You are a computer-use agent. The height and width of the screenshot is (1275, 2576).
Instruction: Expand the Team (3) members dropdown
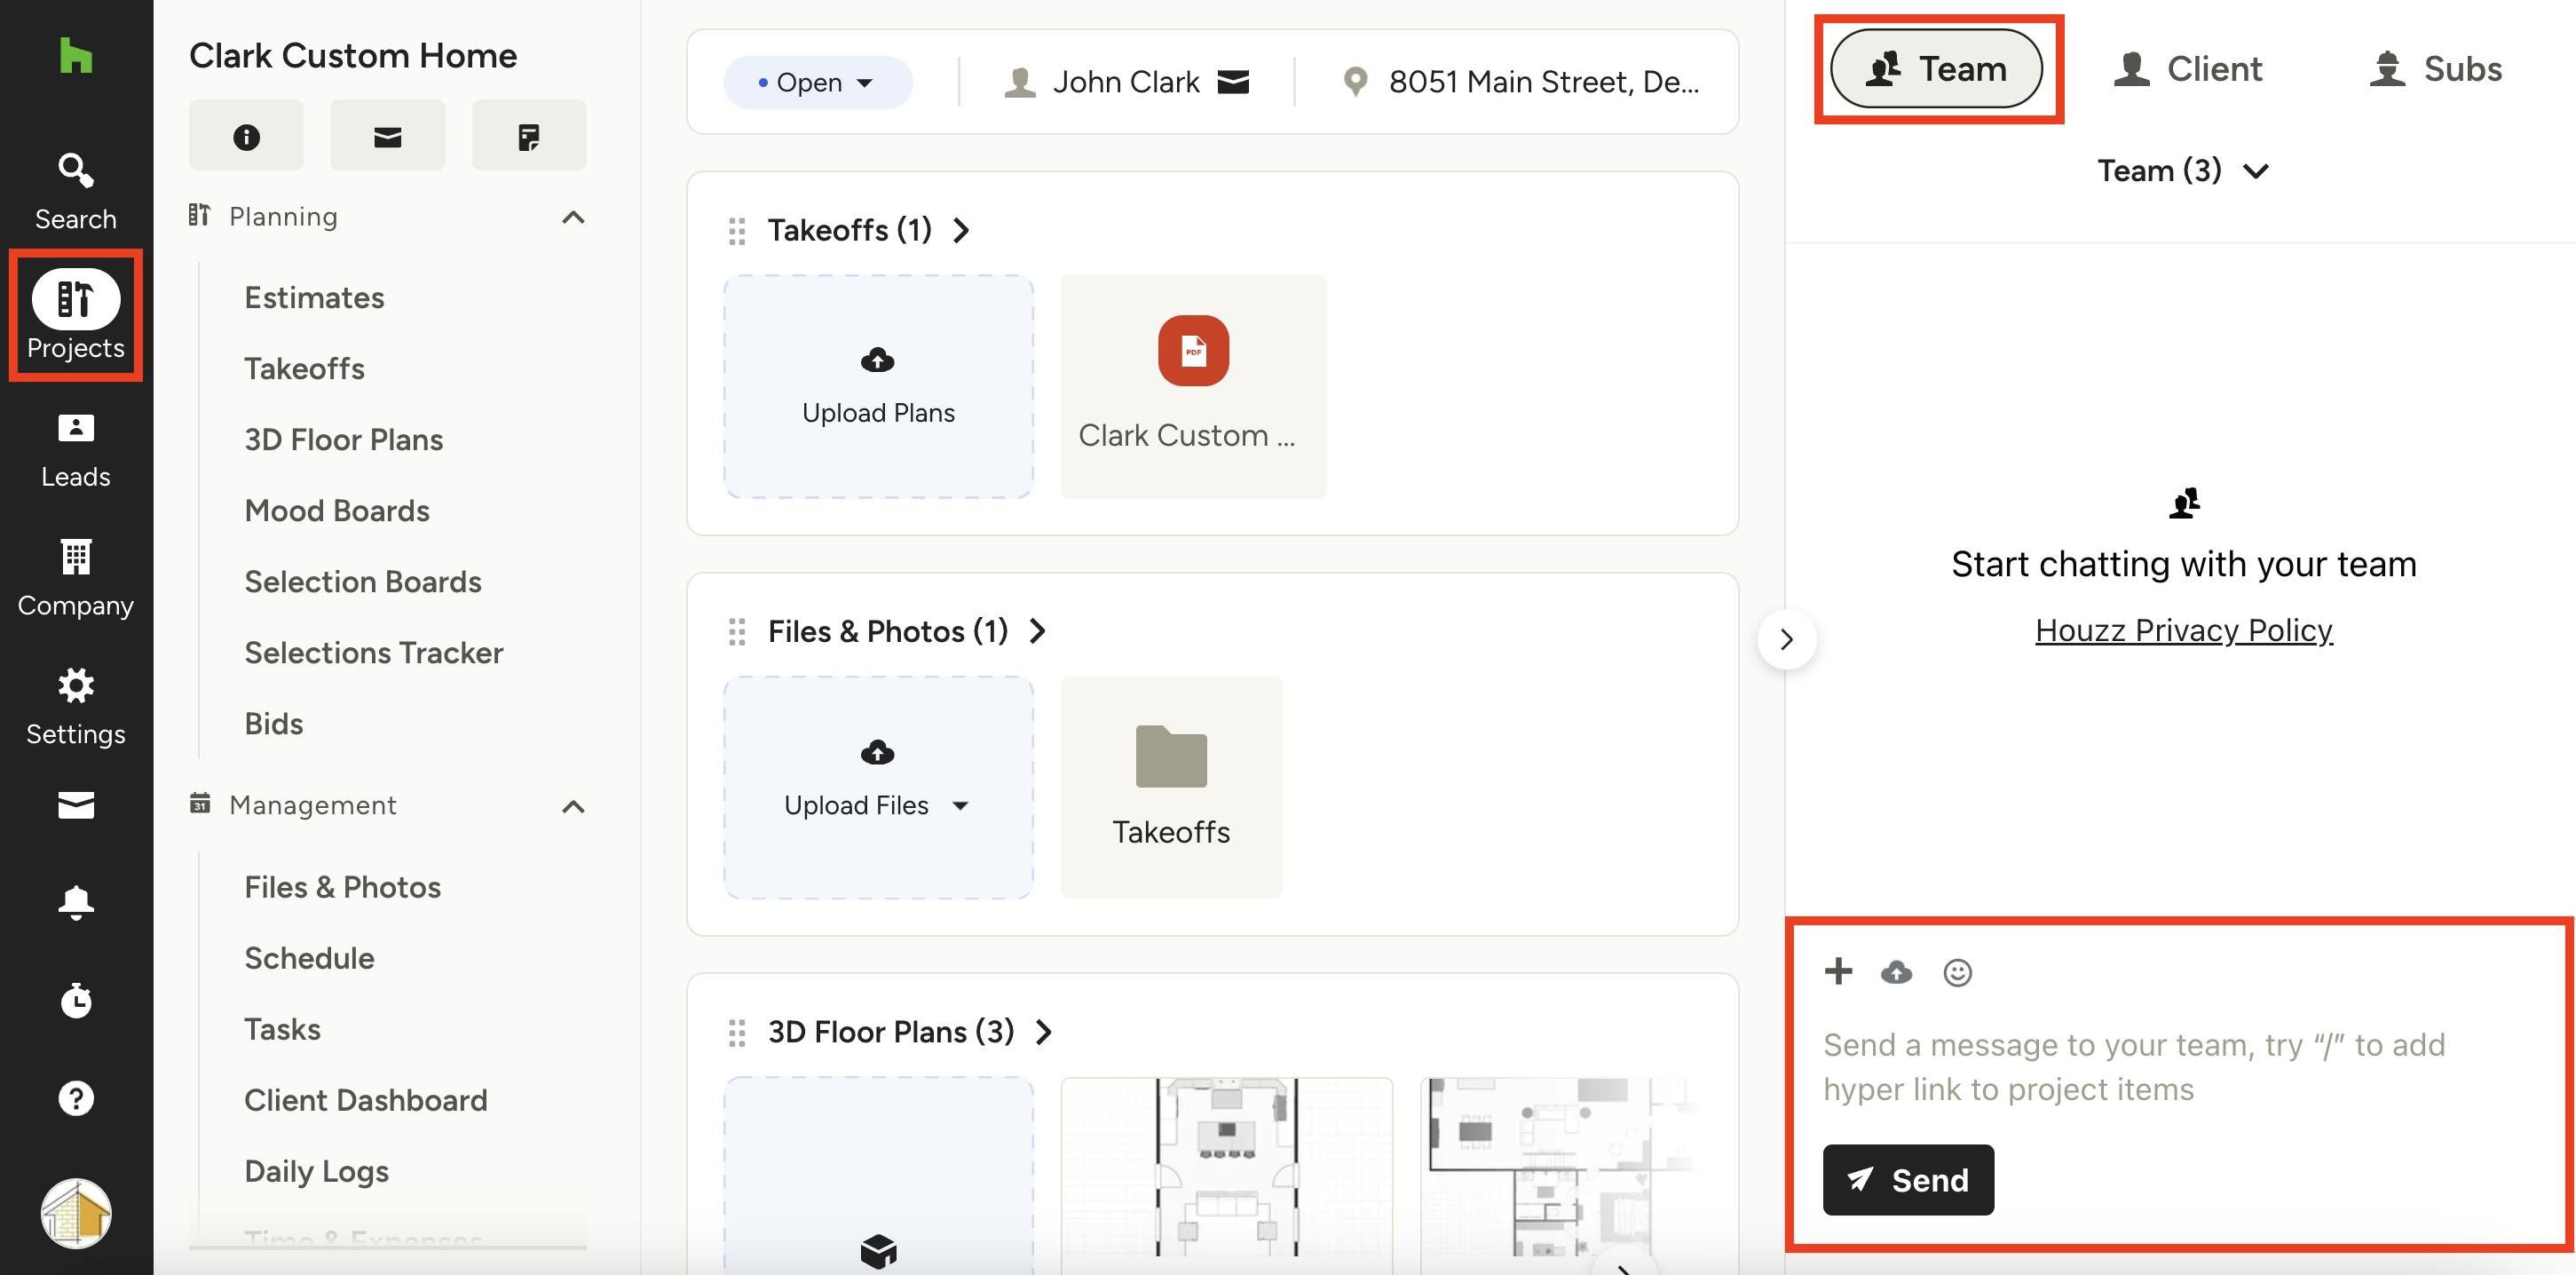coord(2183,171)
